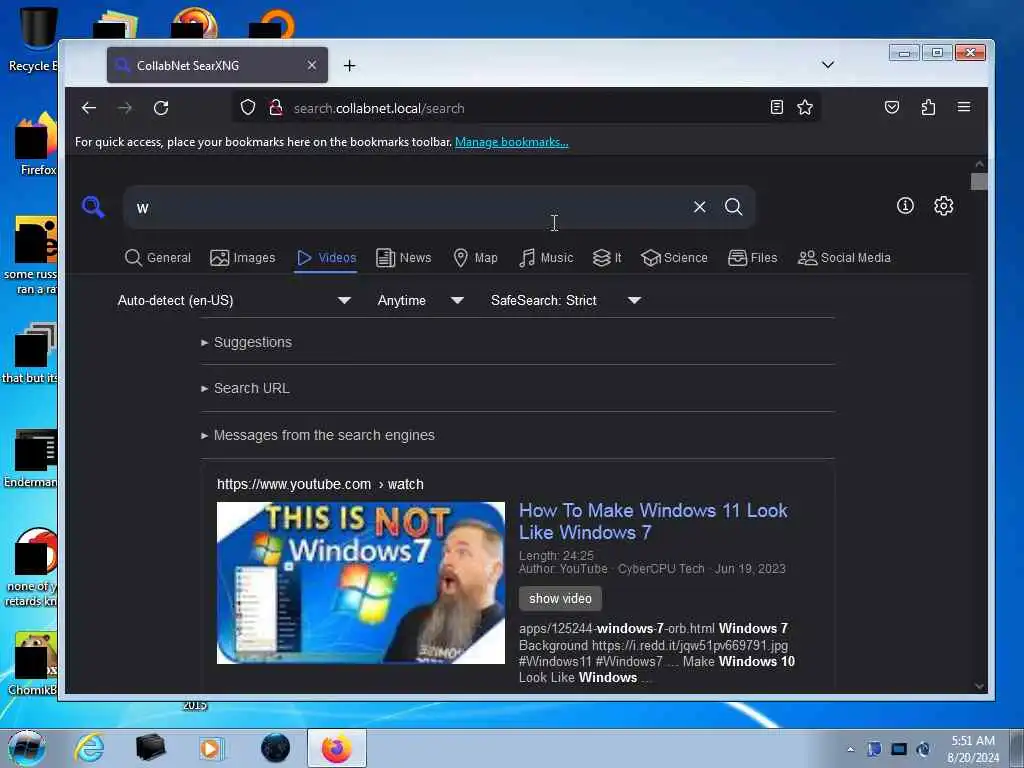
Task: Select the Recycle Bin desktop icon
Action: tap(33, 39)
